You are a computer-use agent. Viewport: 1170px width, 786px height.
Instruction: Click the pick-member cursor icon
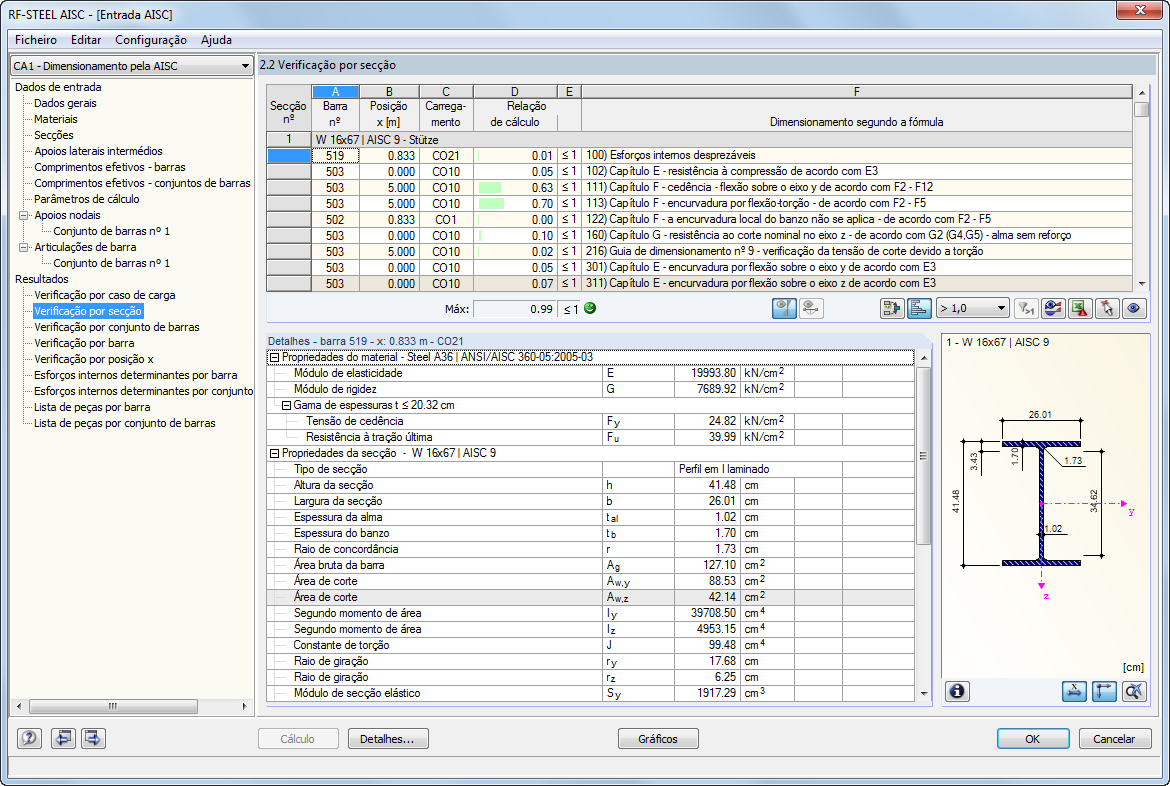pos(1107,308)
